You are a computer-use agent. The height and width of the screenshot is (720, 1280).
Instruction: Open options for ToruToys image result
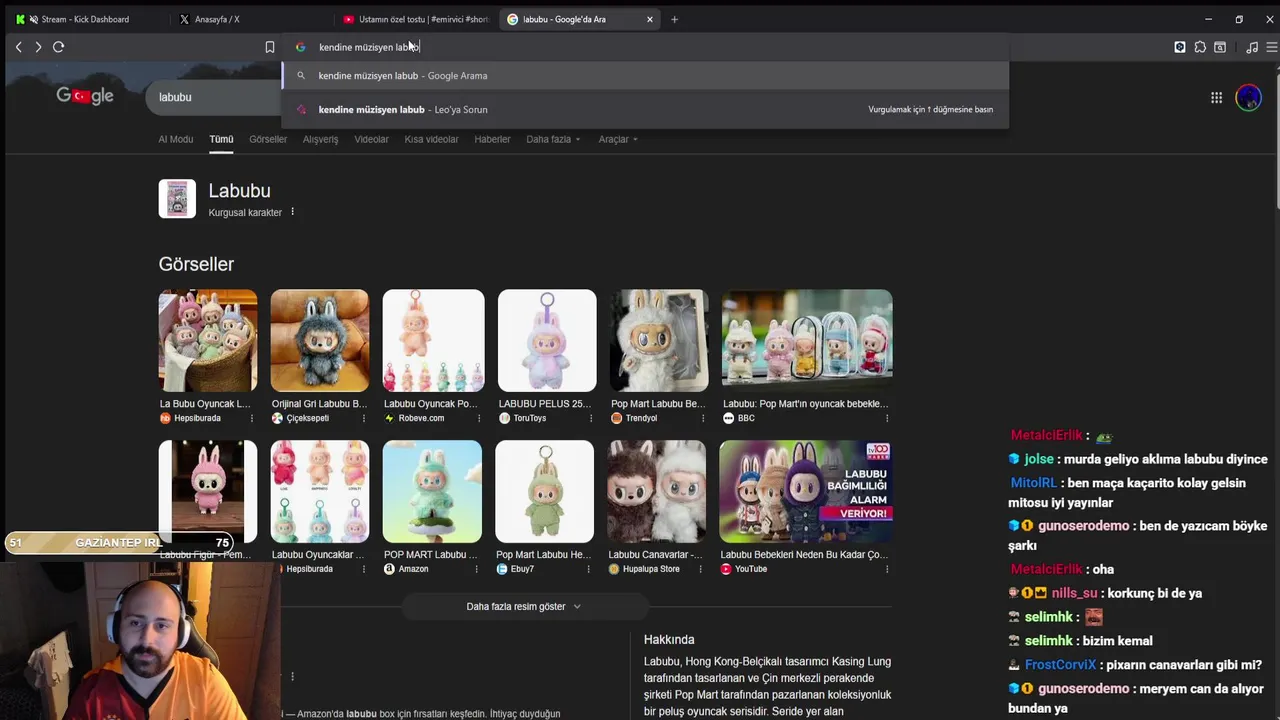pos(591,418)
